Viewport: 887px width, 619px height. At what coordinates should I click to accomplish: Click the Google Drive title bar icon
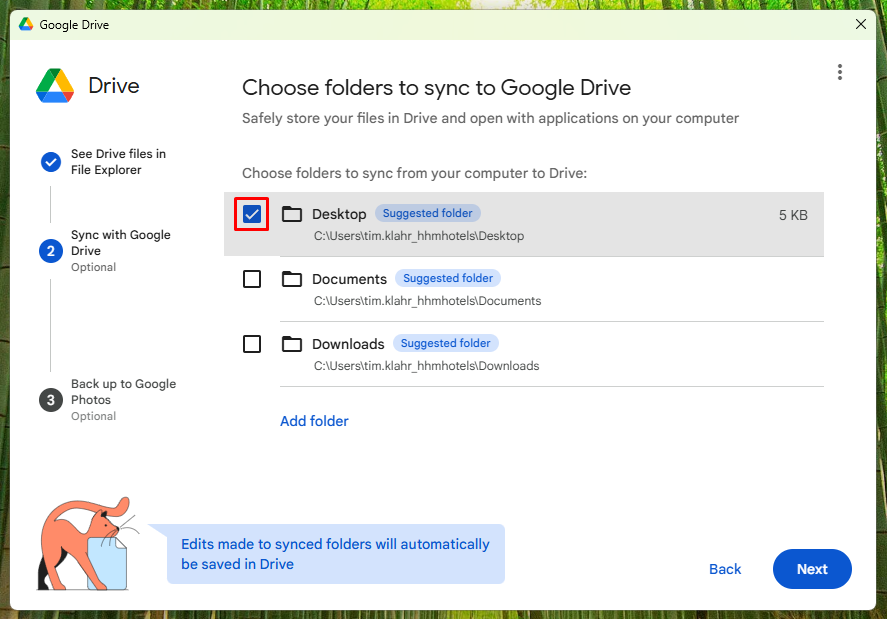(26, 24)
